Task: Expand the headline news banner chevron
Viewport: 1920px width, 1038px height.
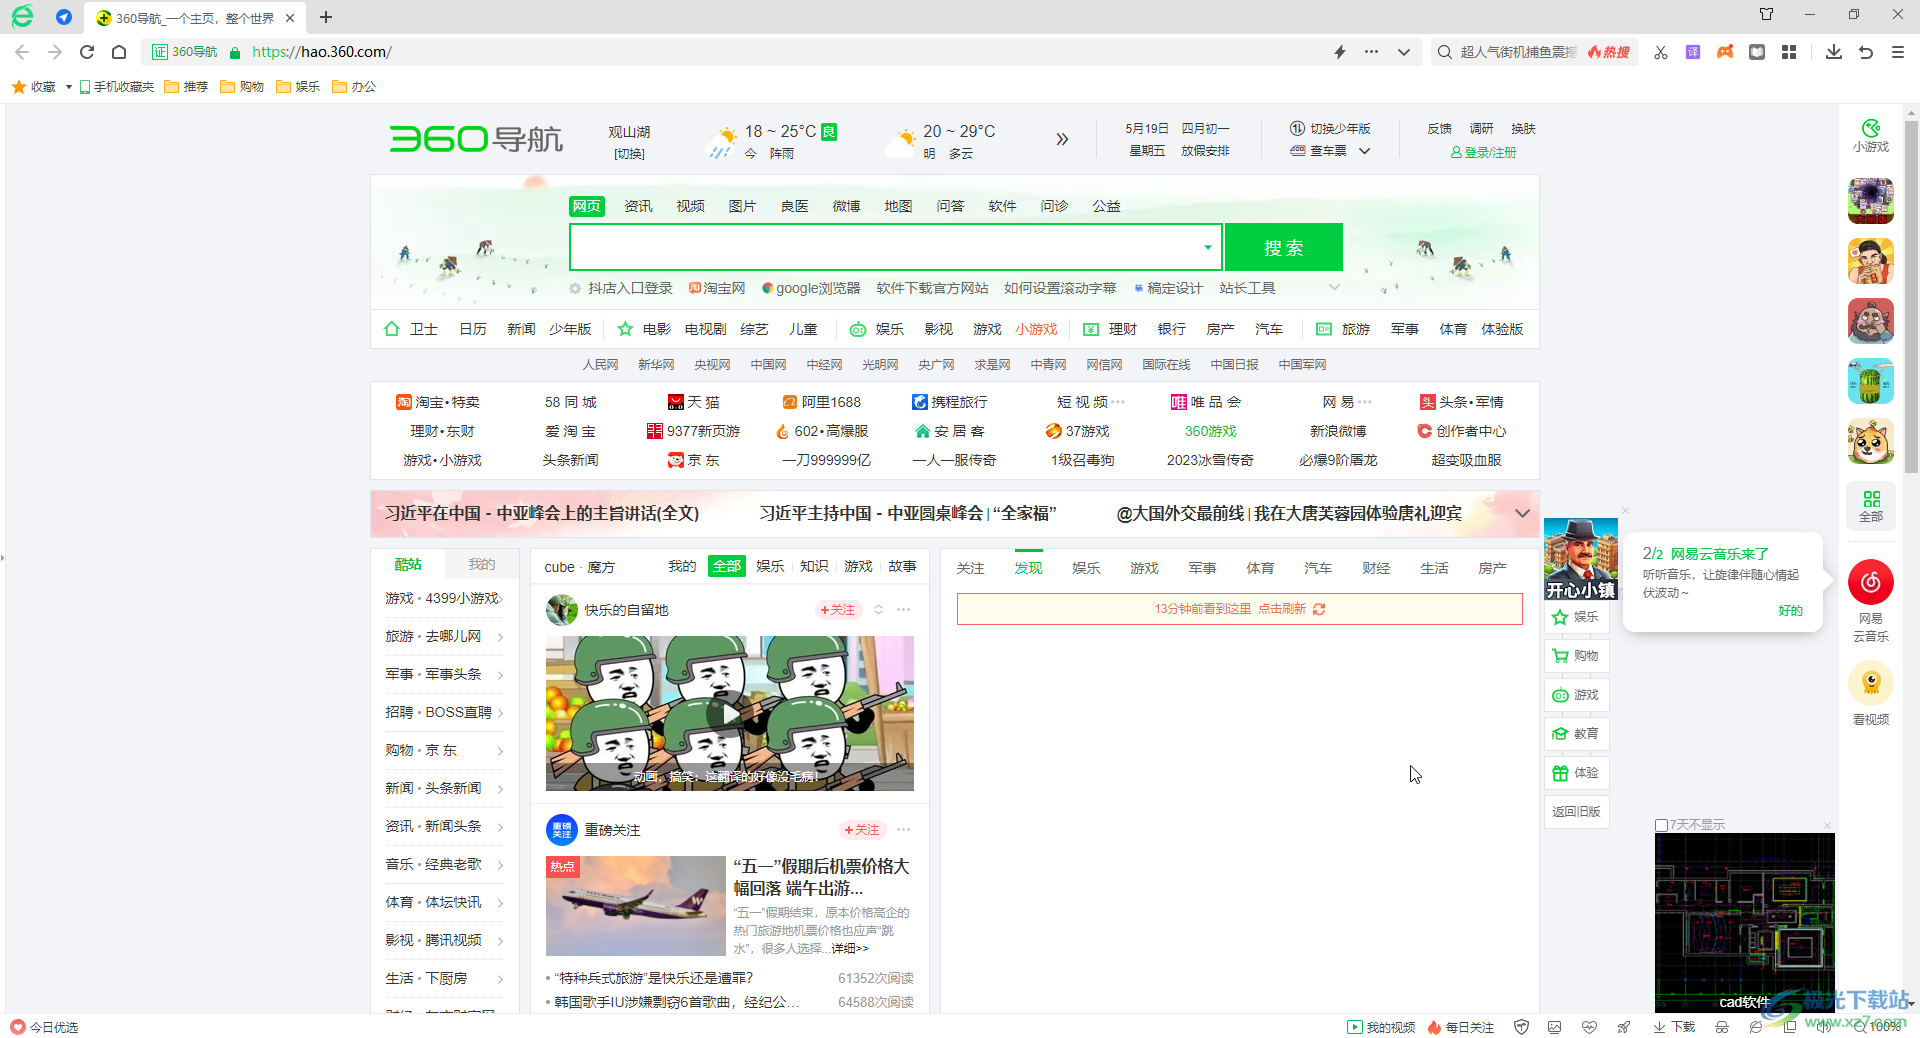Action: coord(1522,513)
